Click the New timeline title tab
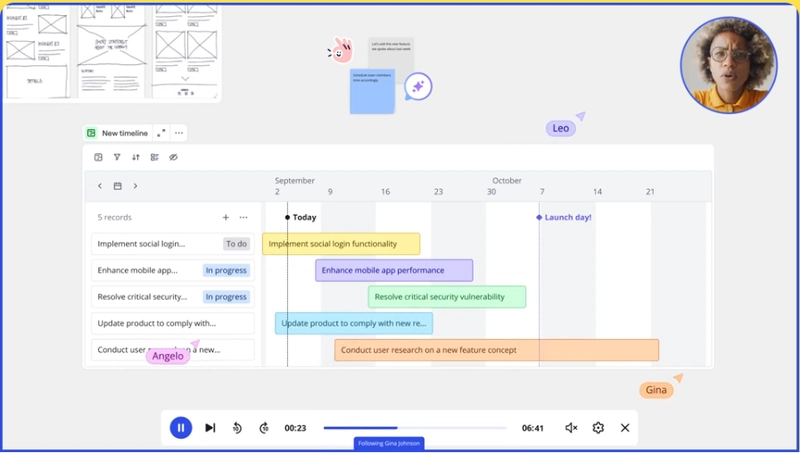Image resolution: width=800 pixels, height=453 pixels. pos(117,133)
